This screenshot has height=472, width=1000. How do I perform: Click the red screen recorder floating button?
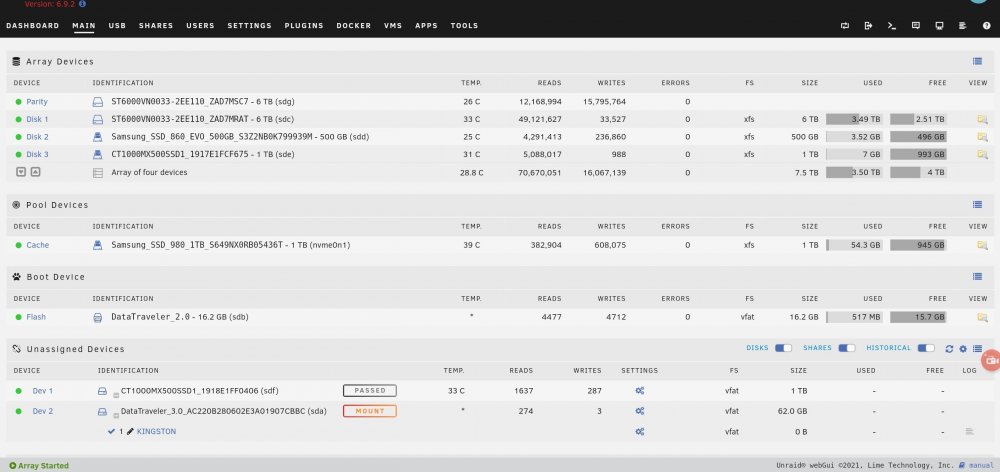(991, 360)
